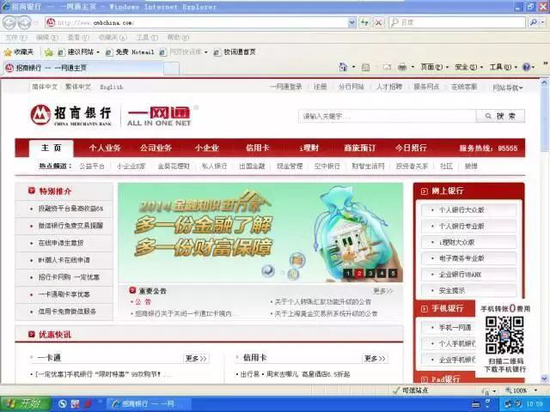
Task: Click the magnifier search button in IE search box
Action: [x=534, y=23]
